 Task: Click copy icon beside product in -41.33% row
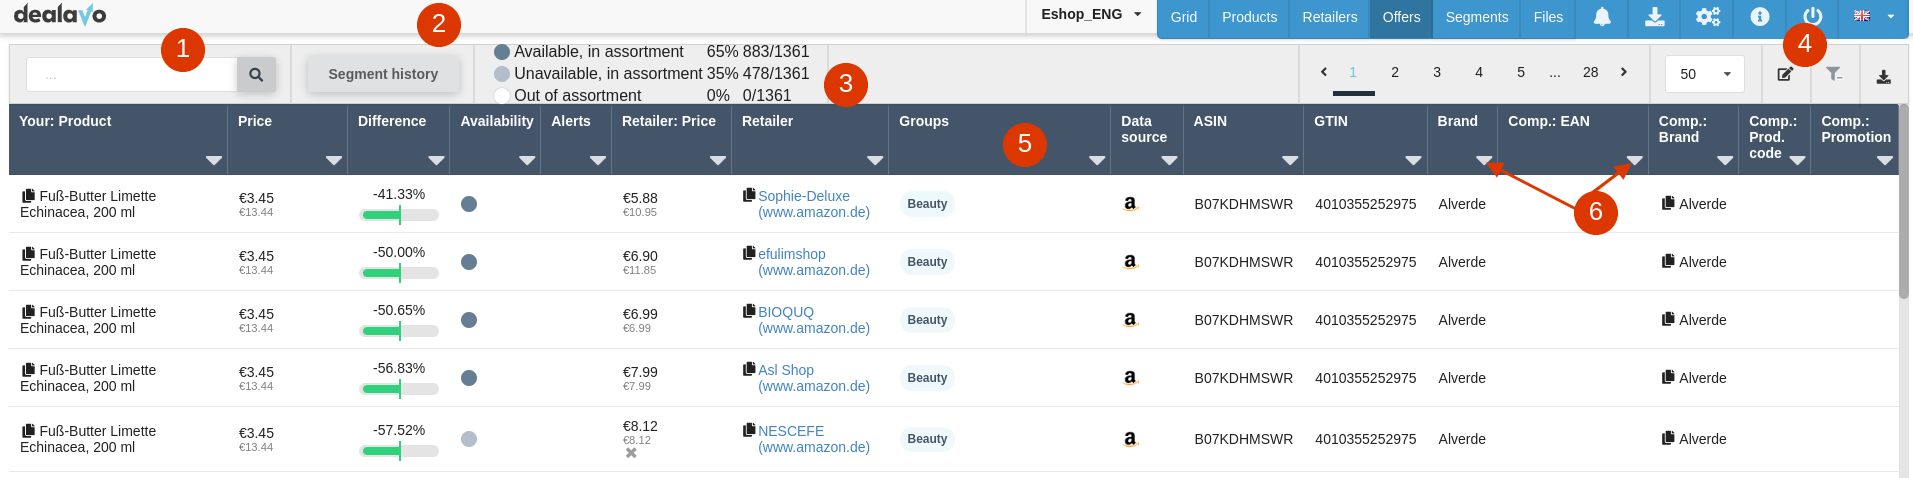(29, 196)
